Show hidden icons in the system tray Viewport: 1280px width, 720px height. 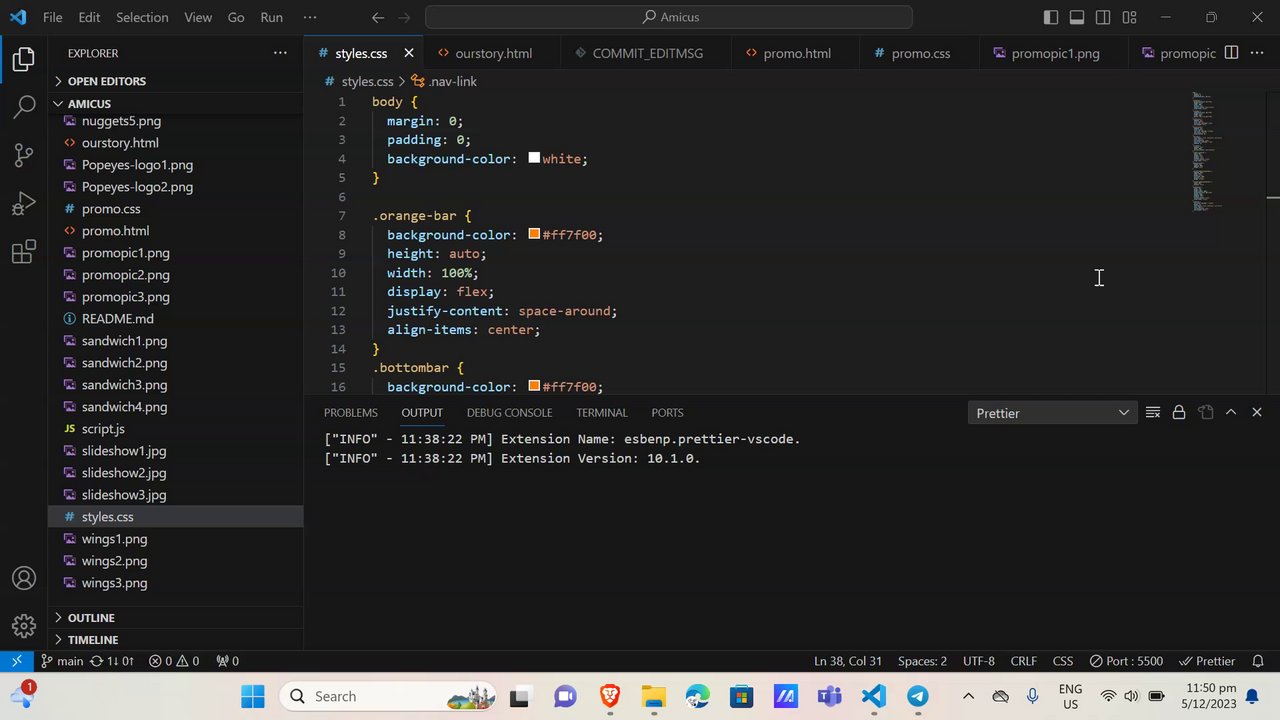(968, 696)
